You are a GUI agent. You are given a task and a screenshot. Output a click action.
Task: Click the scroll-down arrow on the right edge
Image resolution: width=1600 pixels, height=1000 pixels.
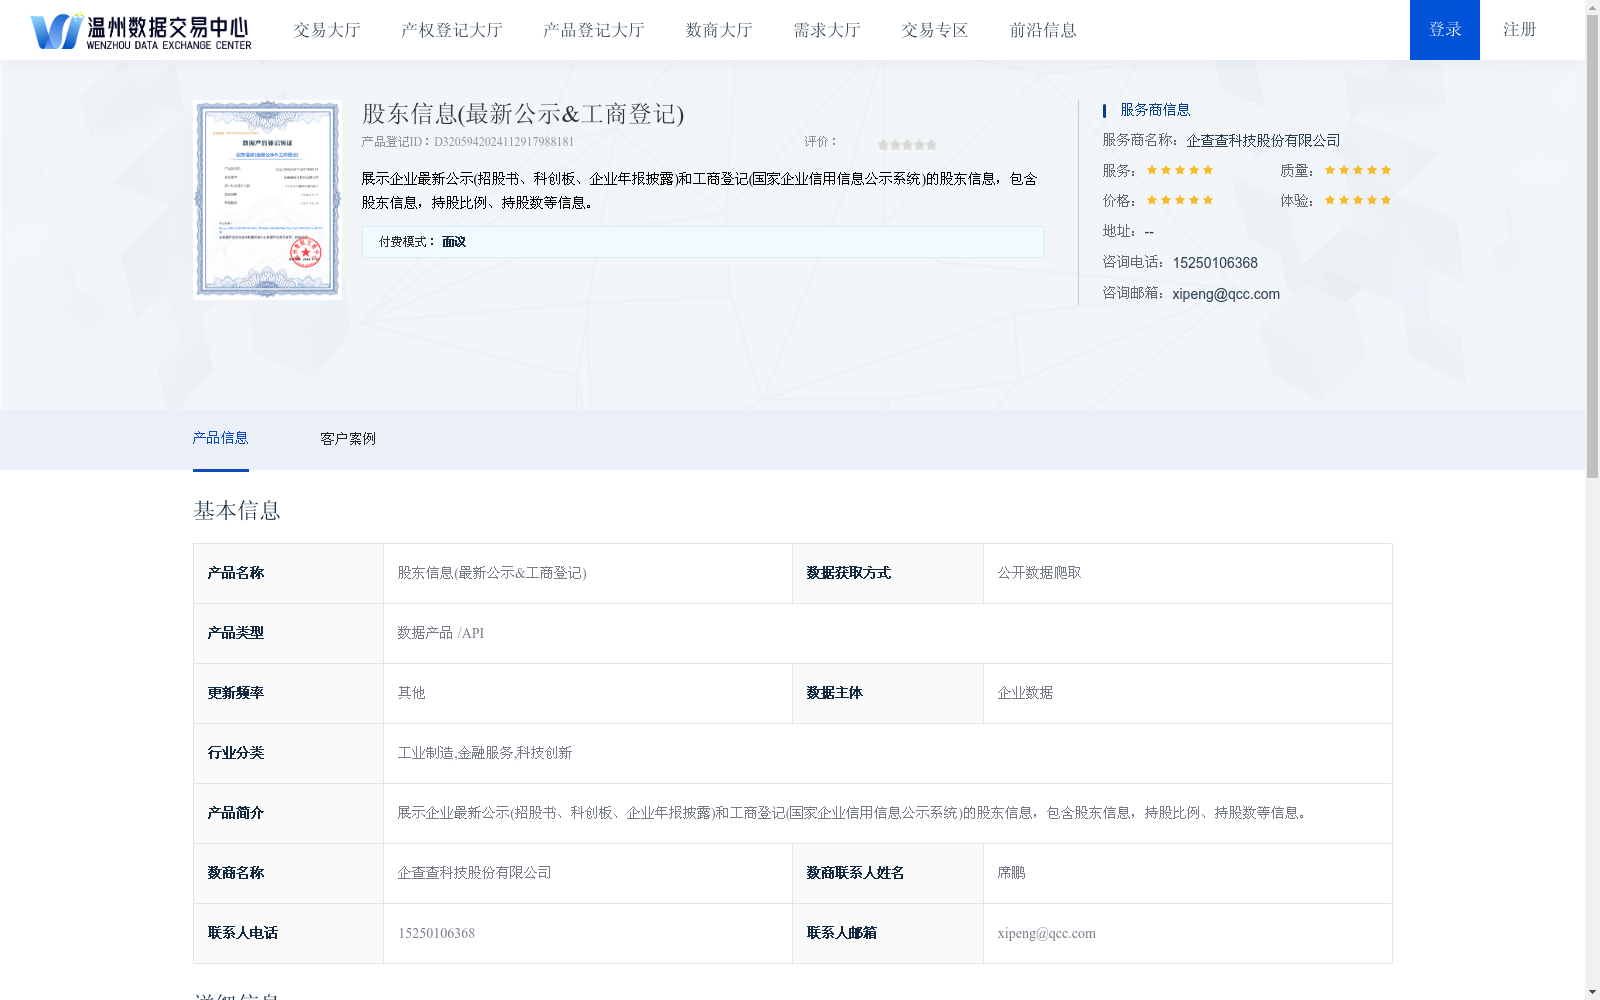coord(1592,993)
